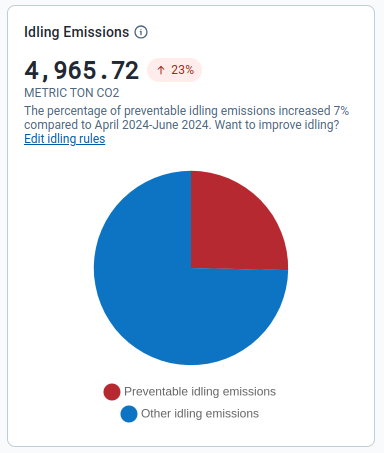The image size is (384, 453).
Task: Click the 'Want to improve idling?' text
Action: [277, 125]
